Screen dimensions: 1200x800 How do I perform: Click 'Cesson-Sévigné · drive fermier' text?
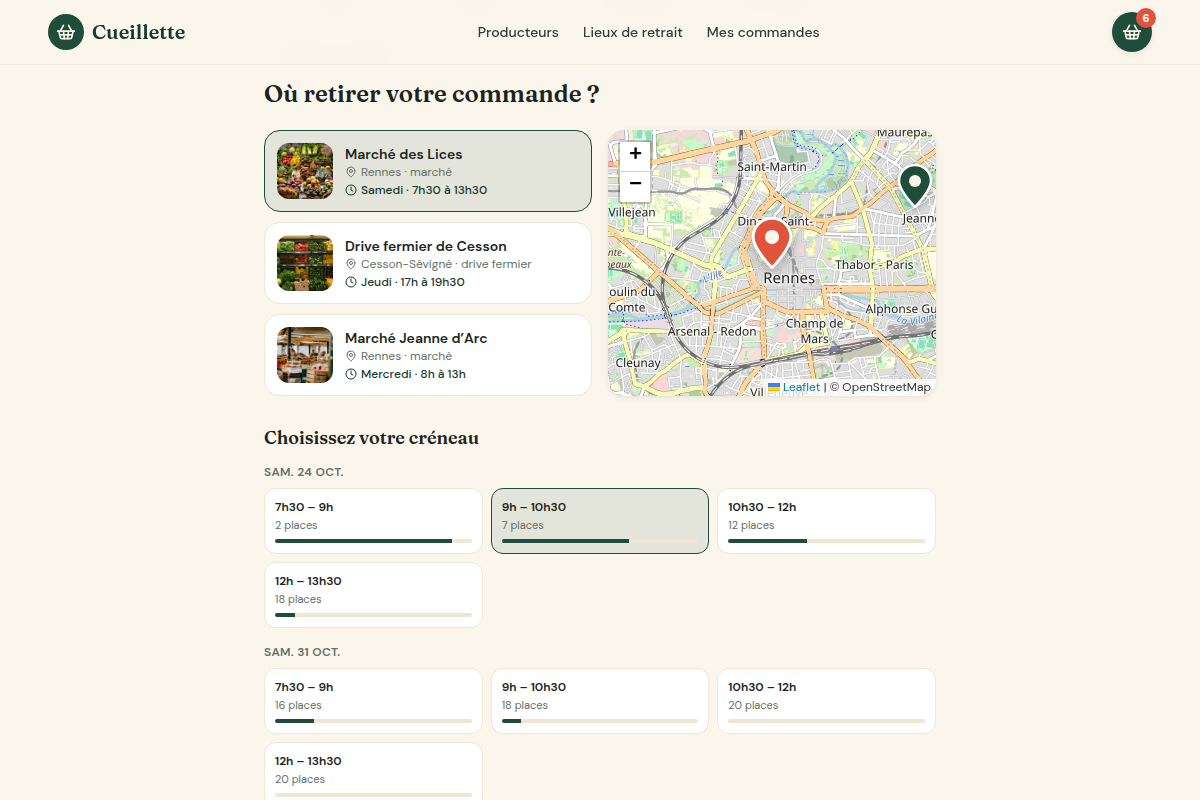pos(446,264)
